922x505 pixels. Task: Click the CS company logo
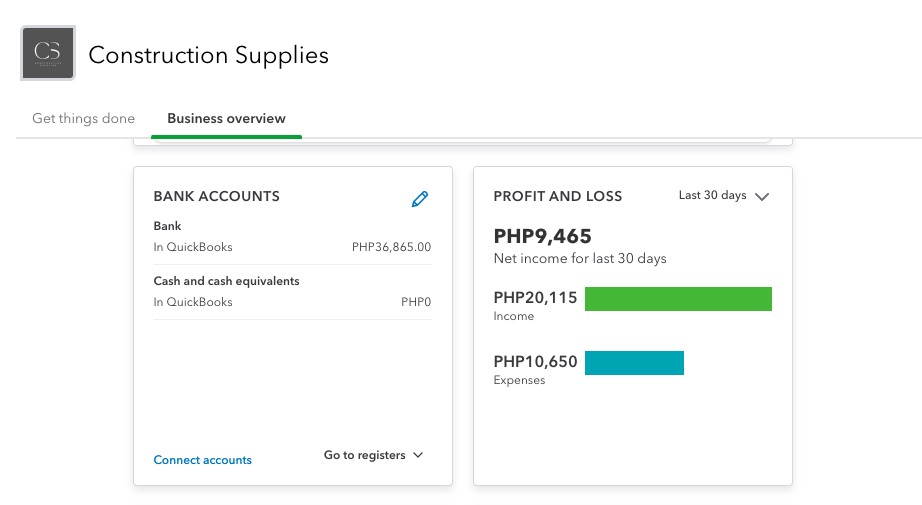[48, 53]
